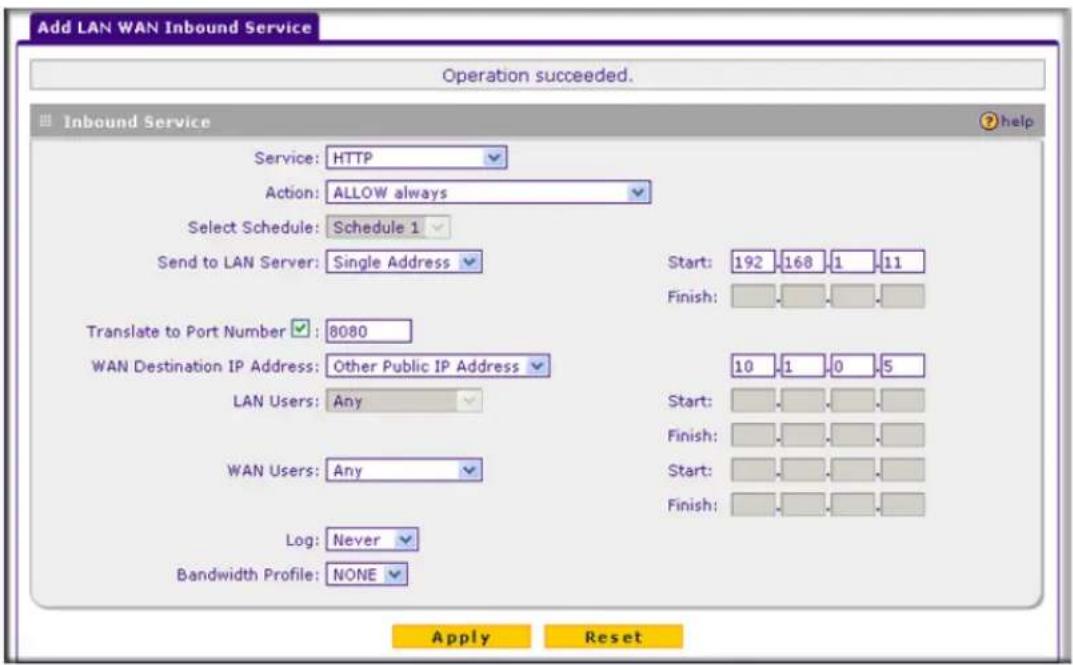Expand the Send to LAN Server dropdown
This screenshot has width=1073, height=665.
(404, 262)
